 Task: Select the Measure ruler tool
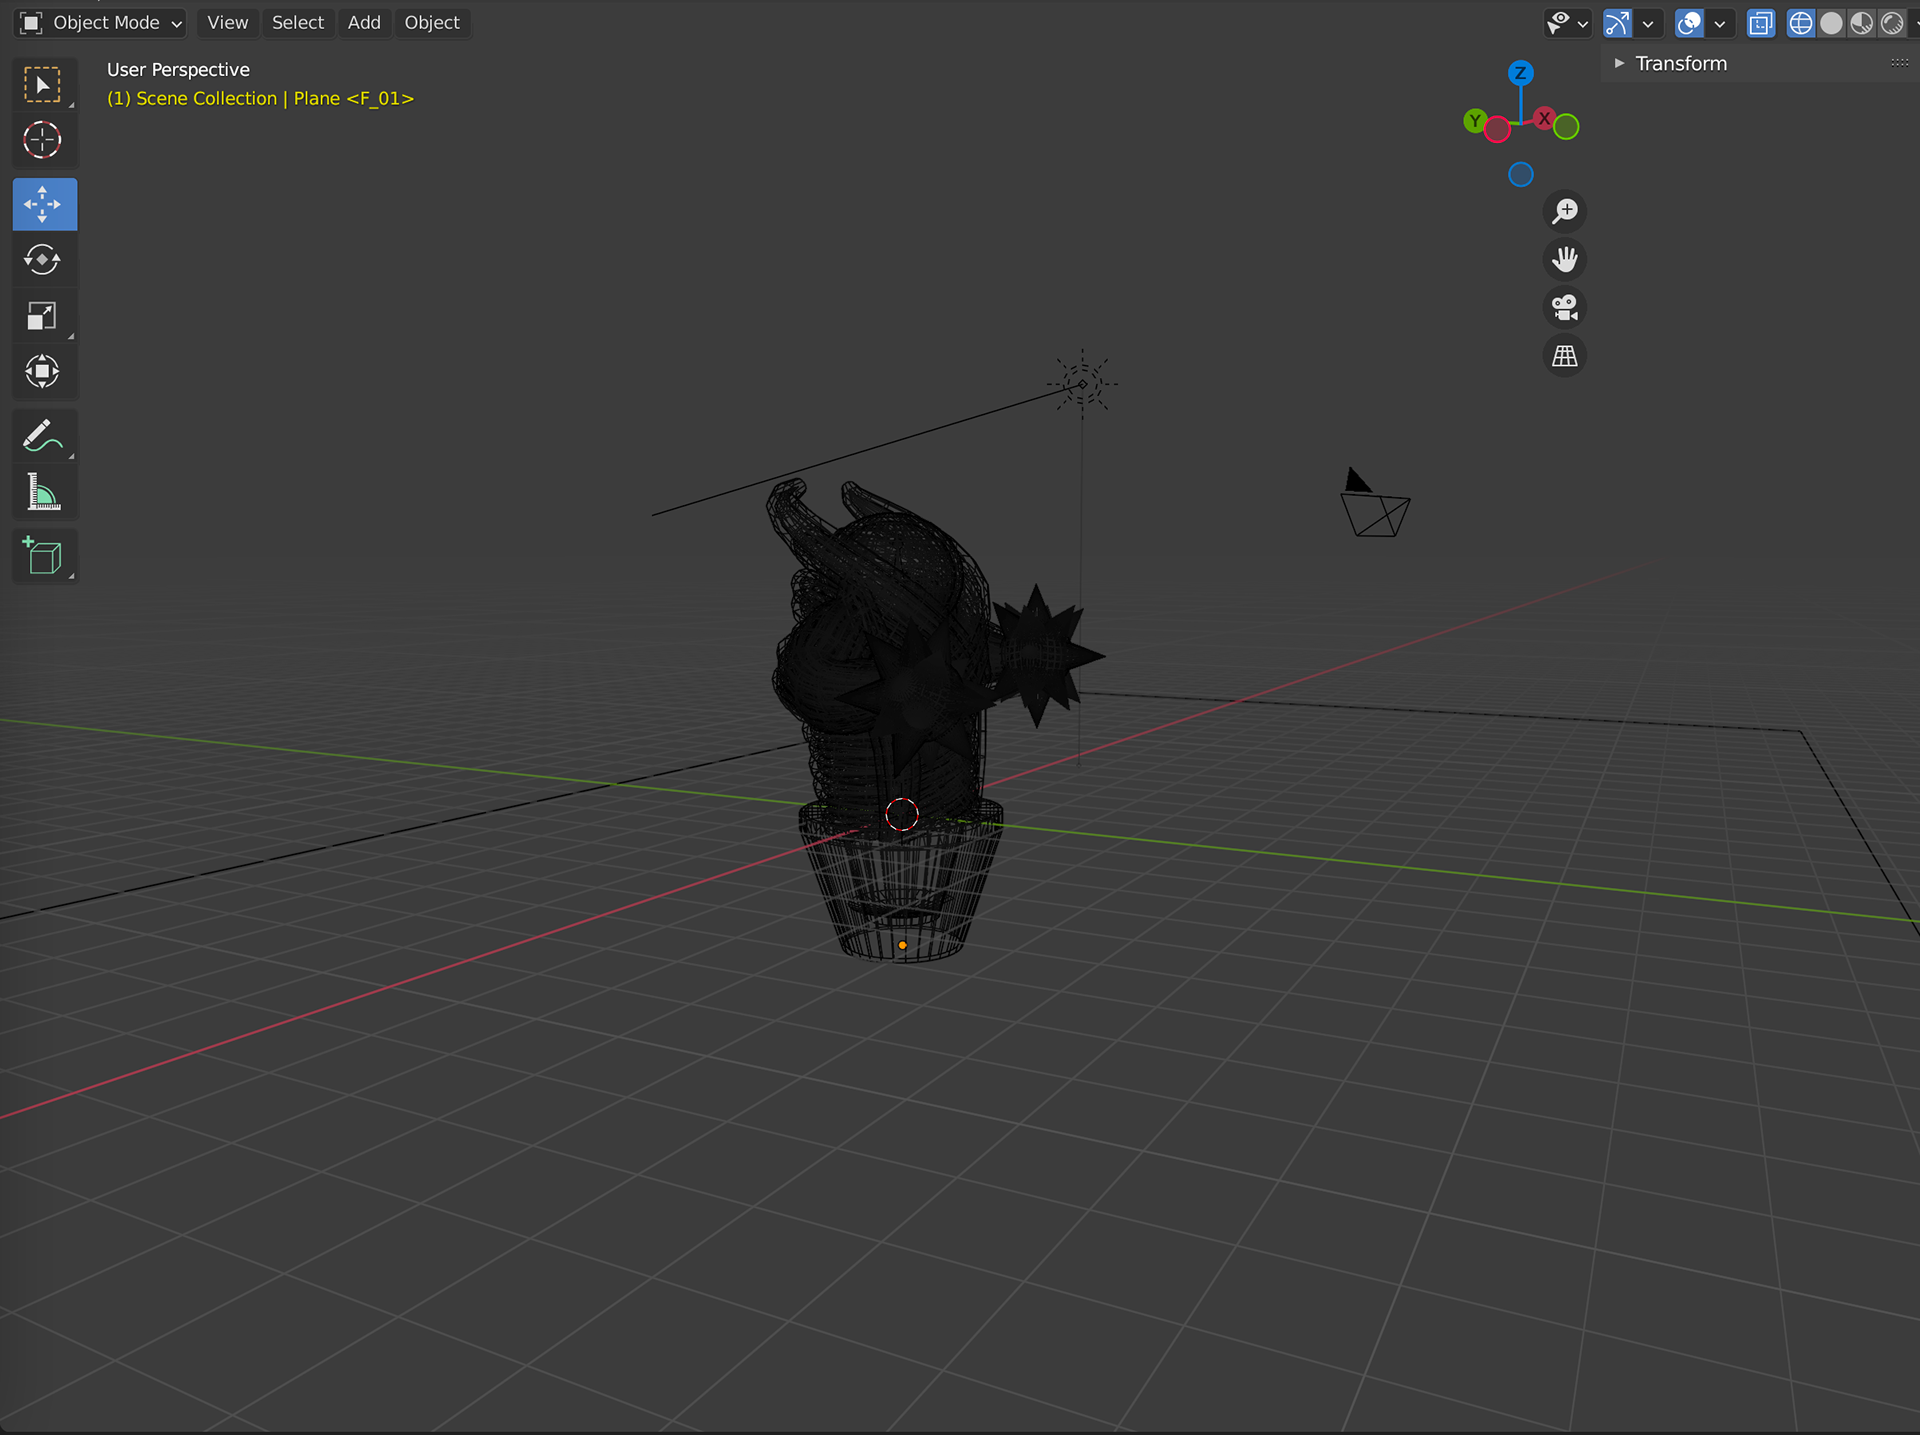[43, 493]
